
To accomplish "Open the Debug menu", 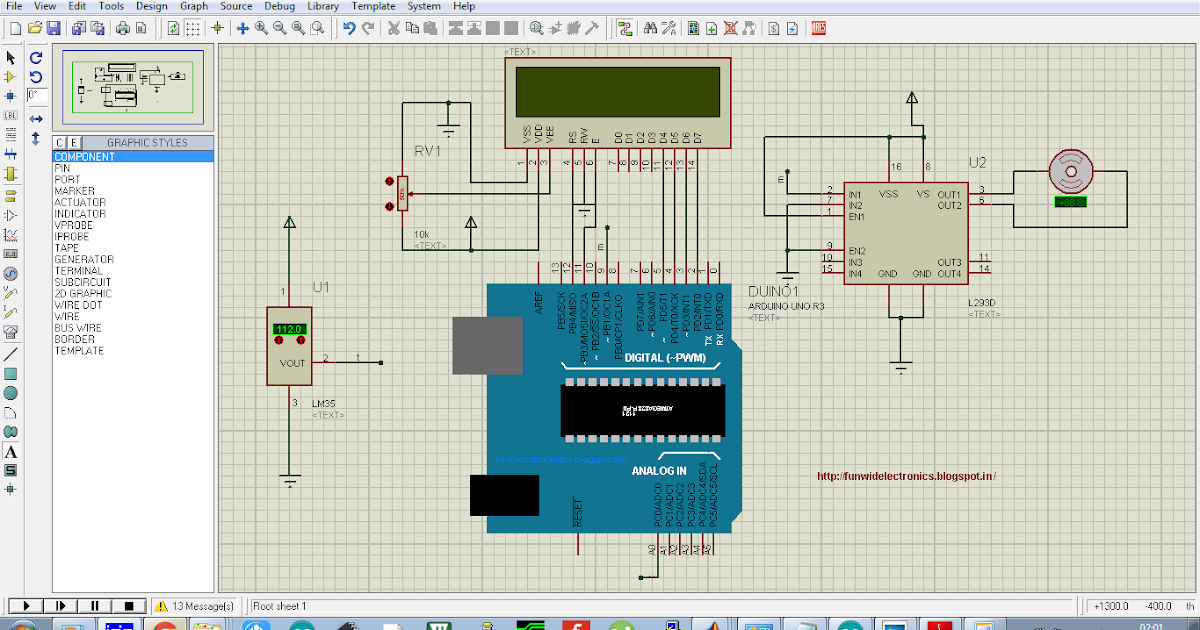I will click(279, 6).
